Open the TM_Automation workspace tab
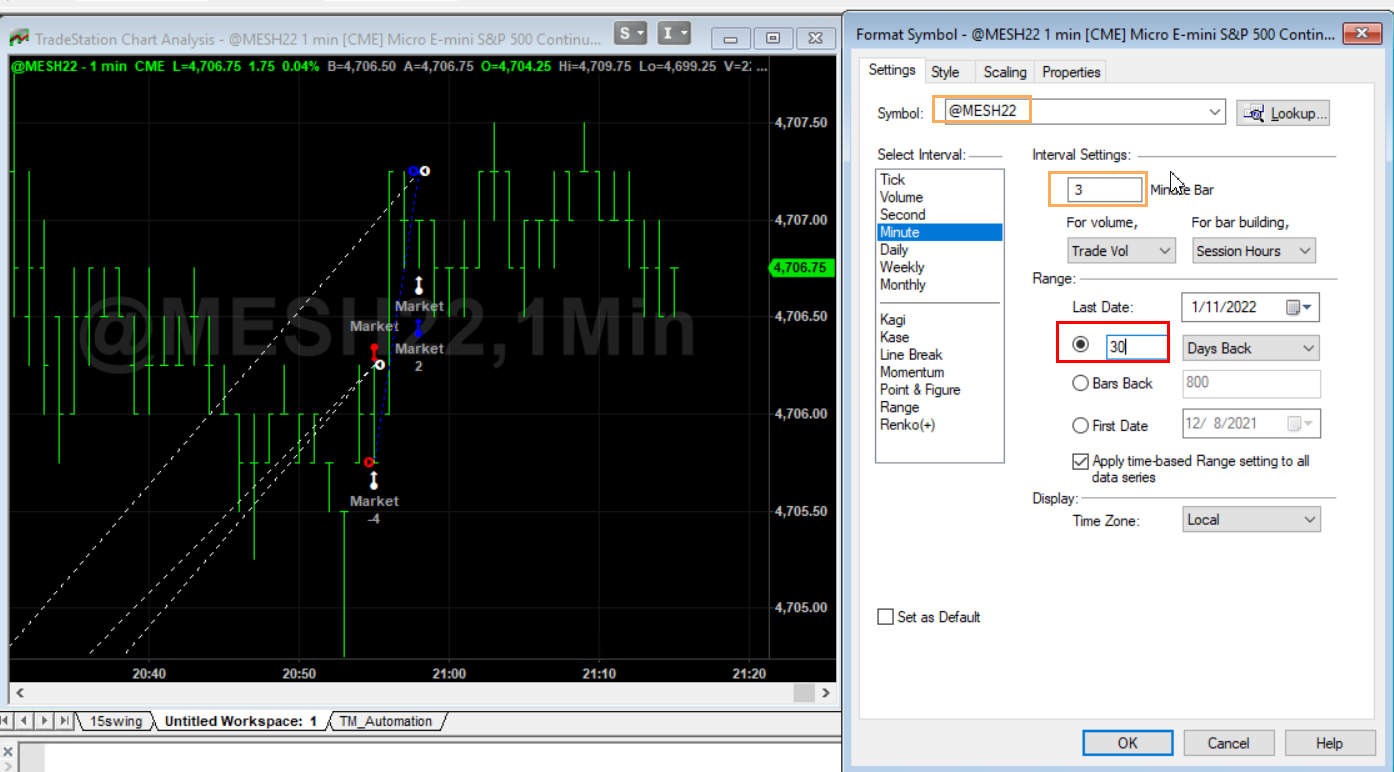 (x=385, y=721)
